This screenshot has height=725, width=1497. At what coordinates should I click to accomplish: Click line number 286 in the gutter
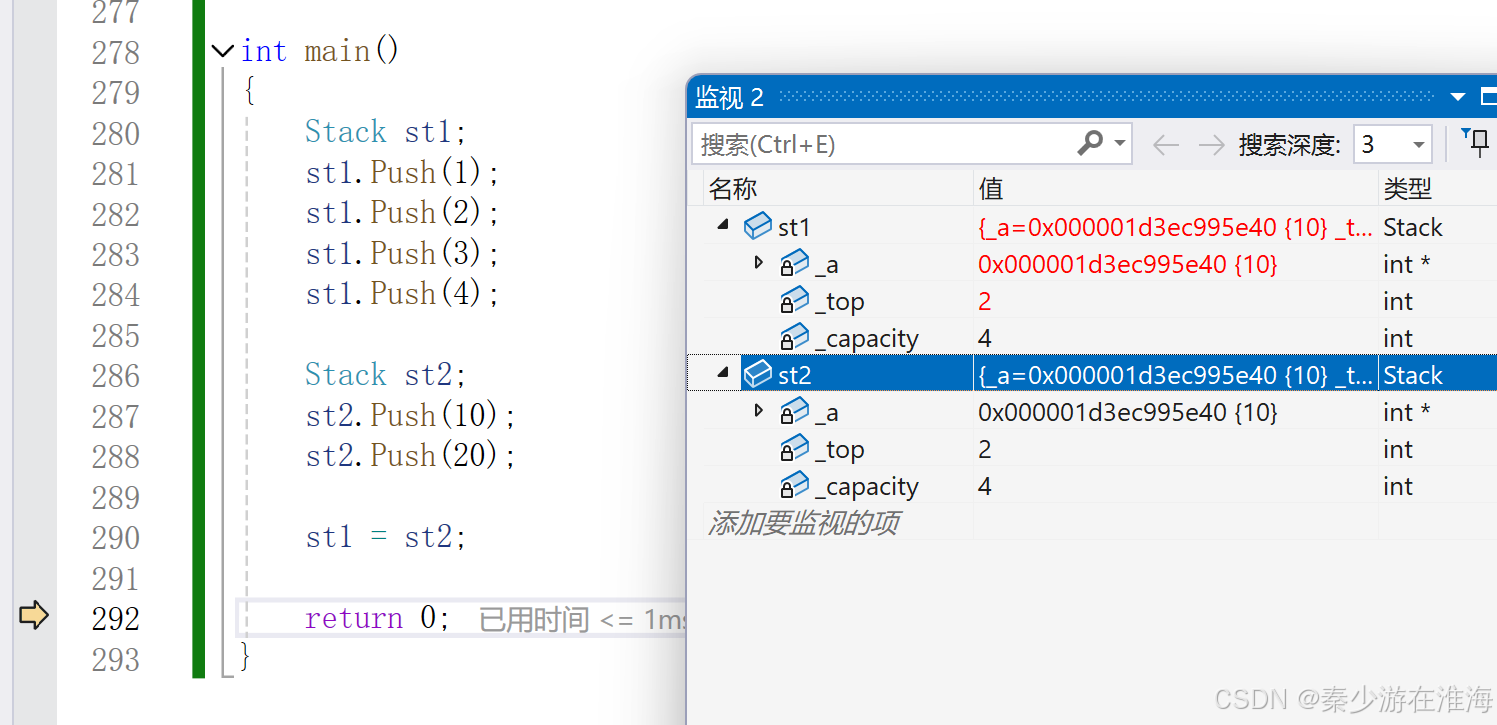(116, 375)
